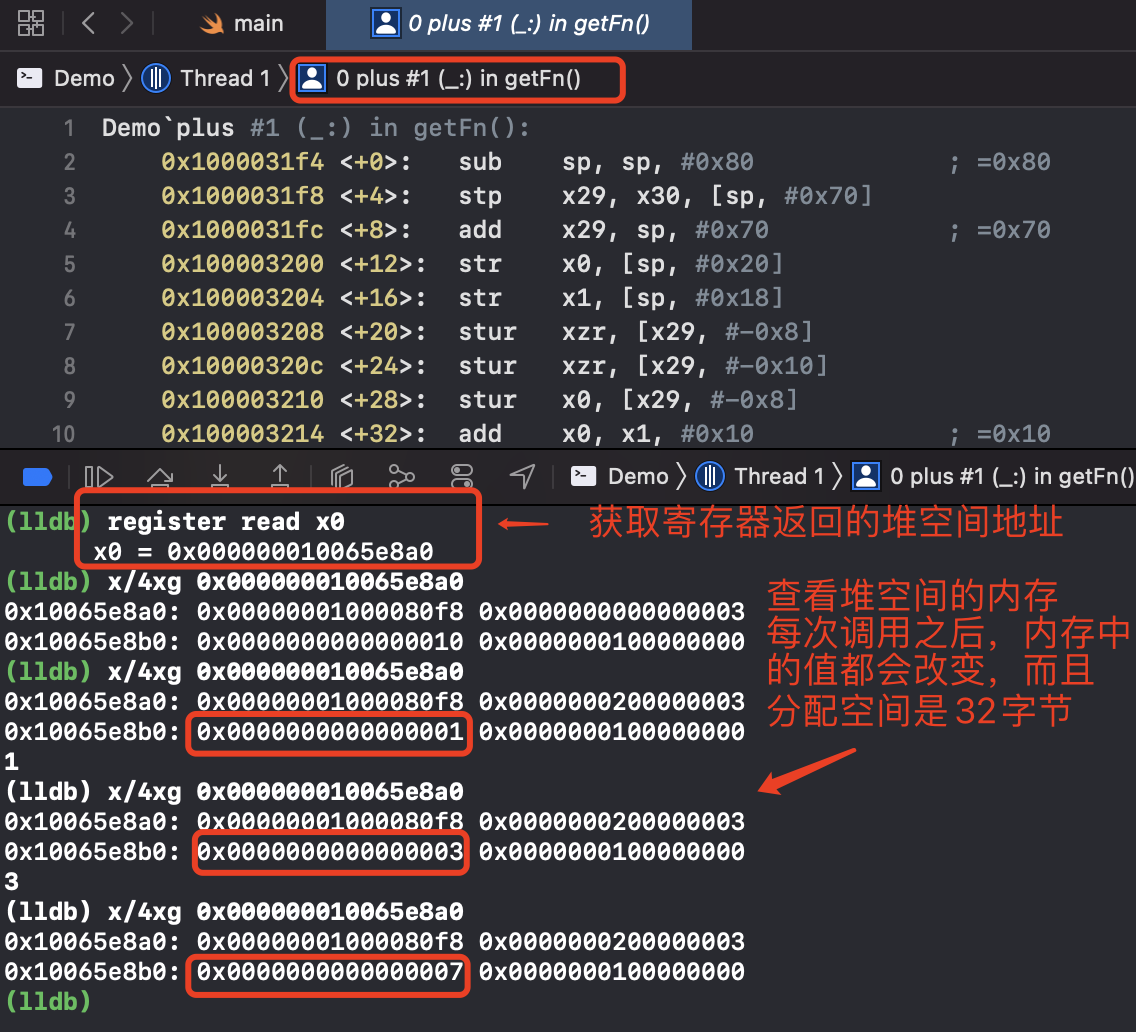This screenshot has width=1136, height=1032.
Task: Switch to the main tab
Action: click(x=243, y=23)
